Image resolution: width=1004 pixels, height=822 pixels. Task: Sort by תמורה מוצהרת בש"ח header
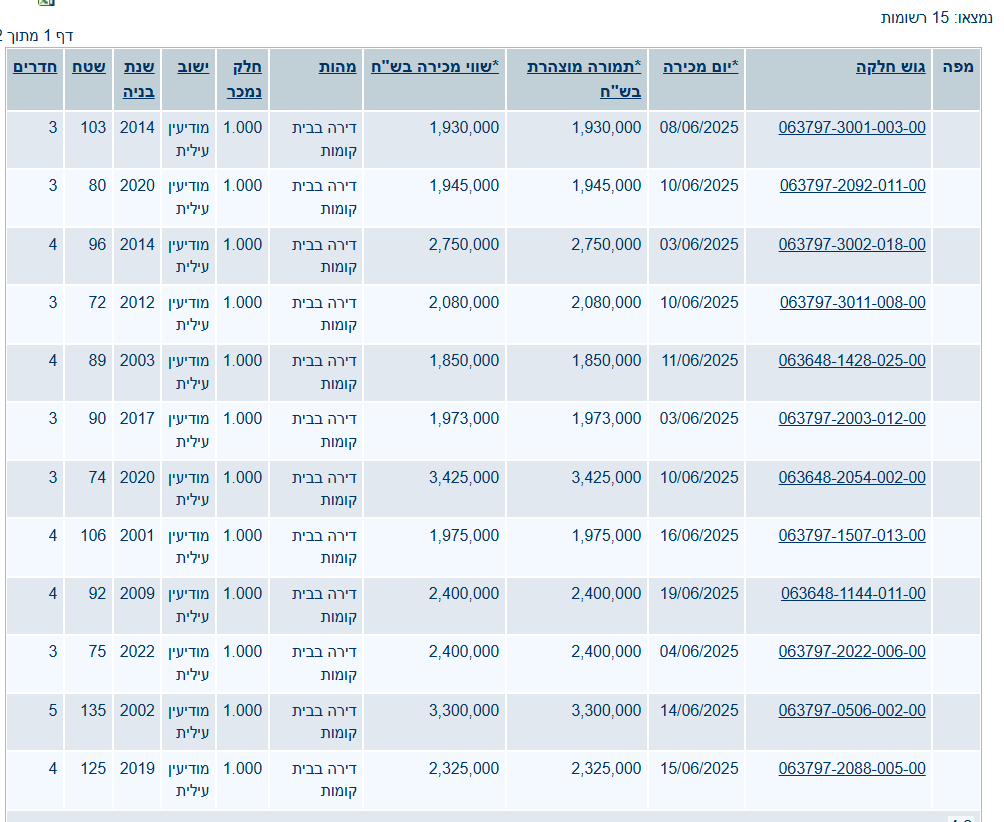click(x=583, y=79)
